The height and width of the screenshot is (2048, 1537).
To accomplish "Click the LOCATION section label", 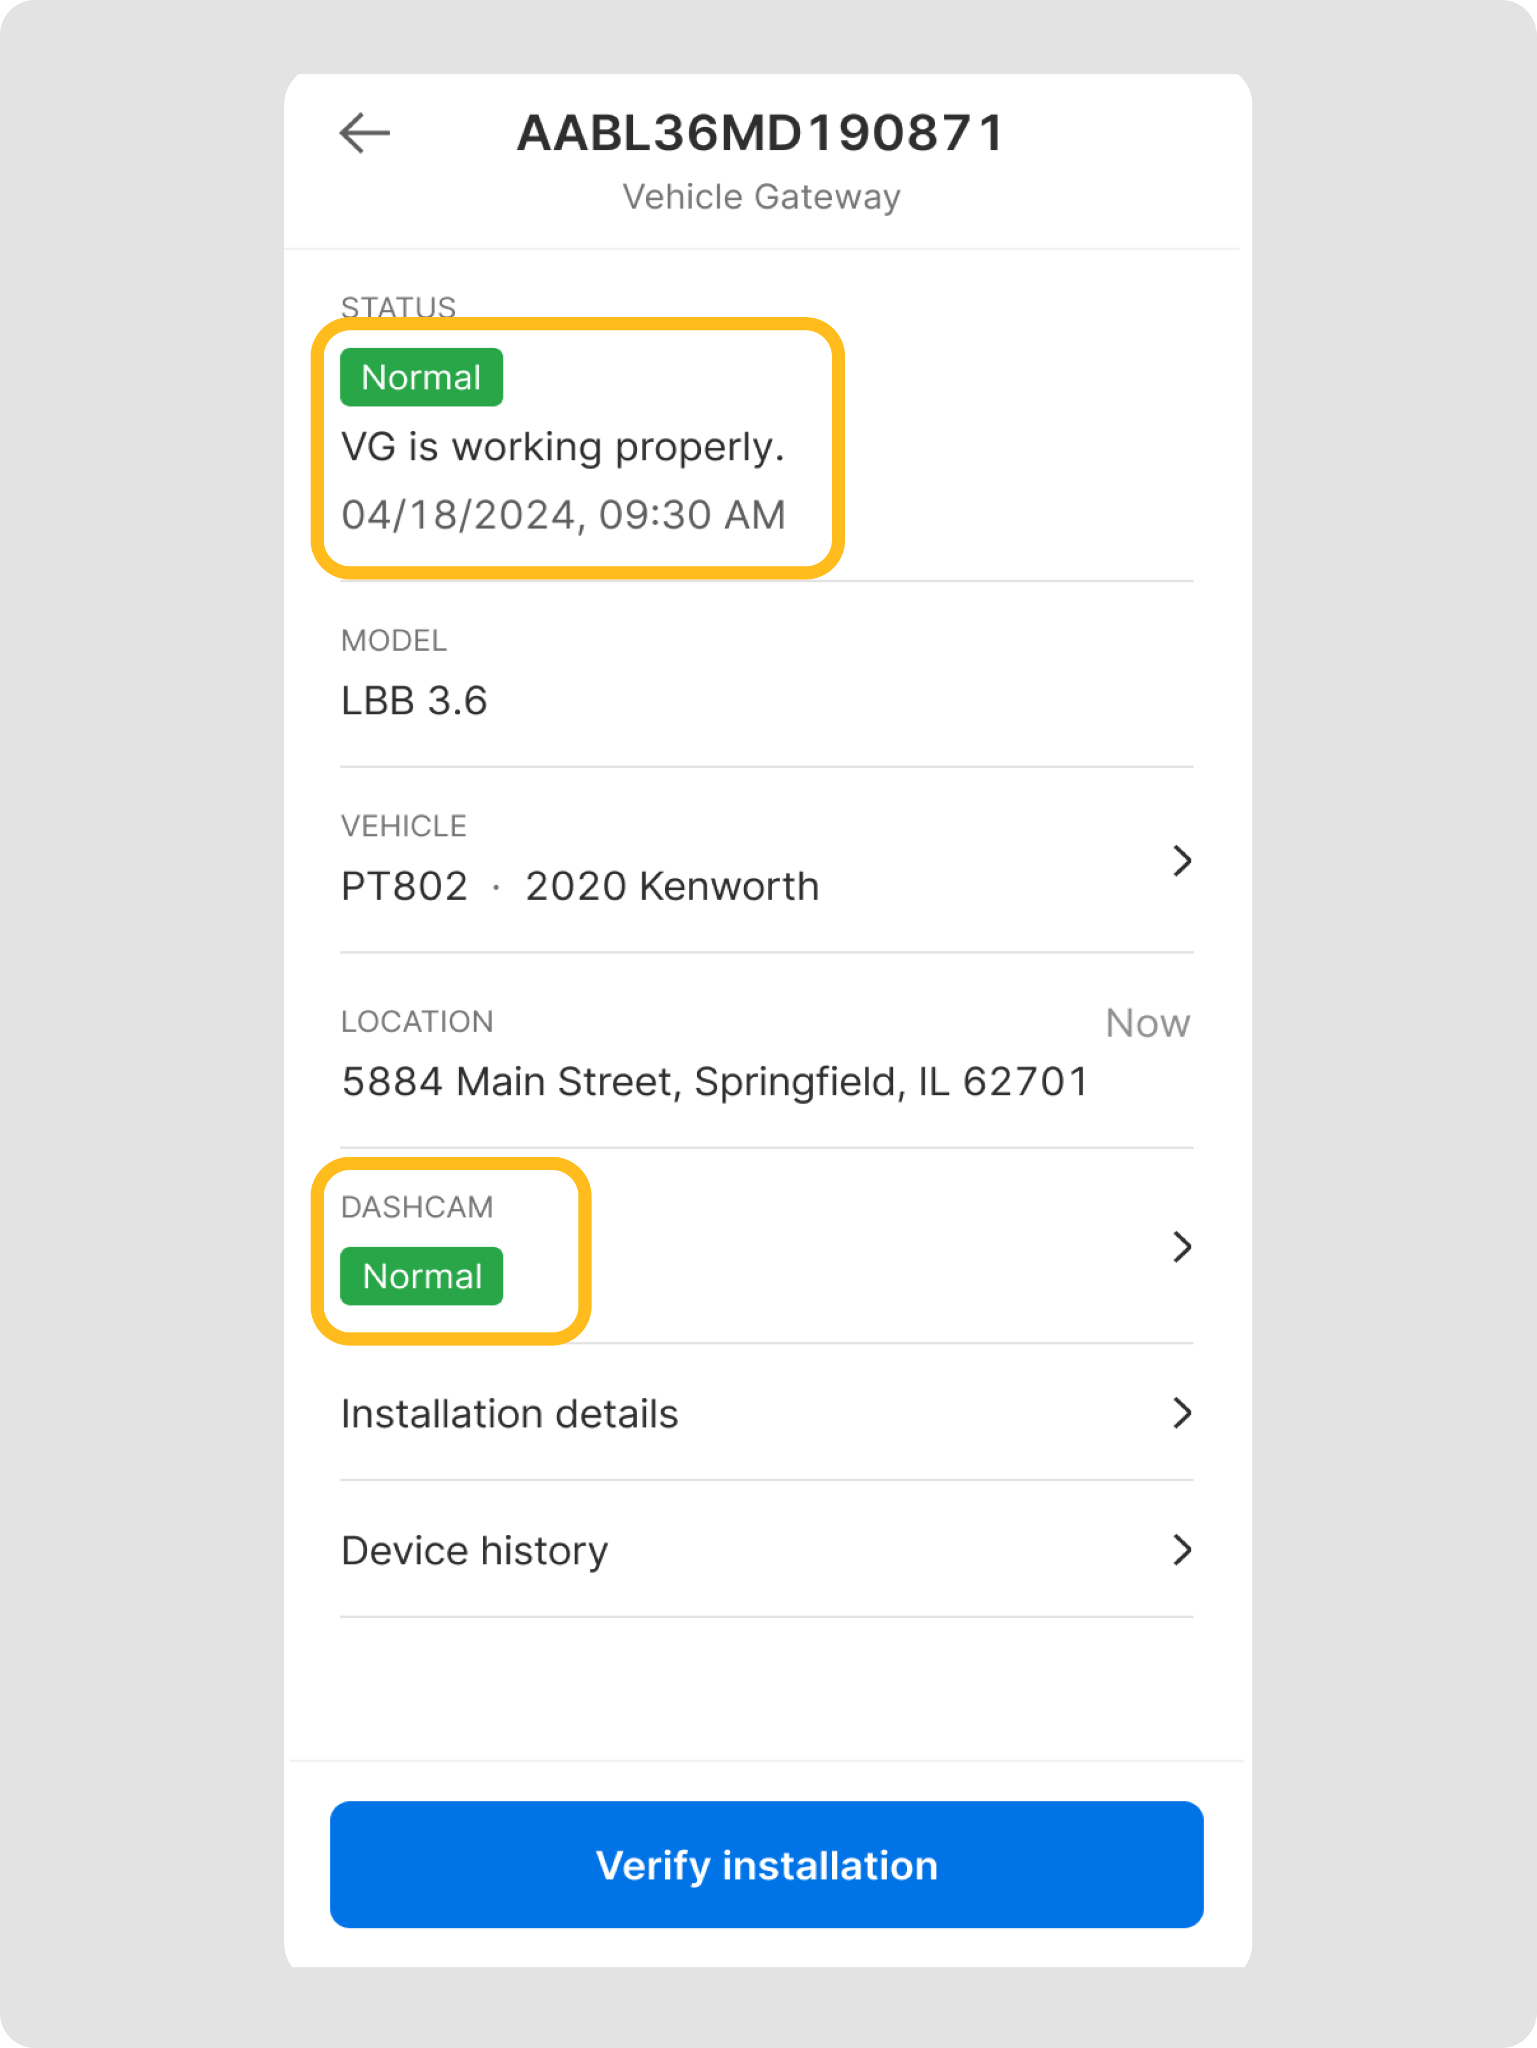I will tap(417, 1021).
